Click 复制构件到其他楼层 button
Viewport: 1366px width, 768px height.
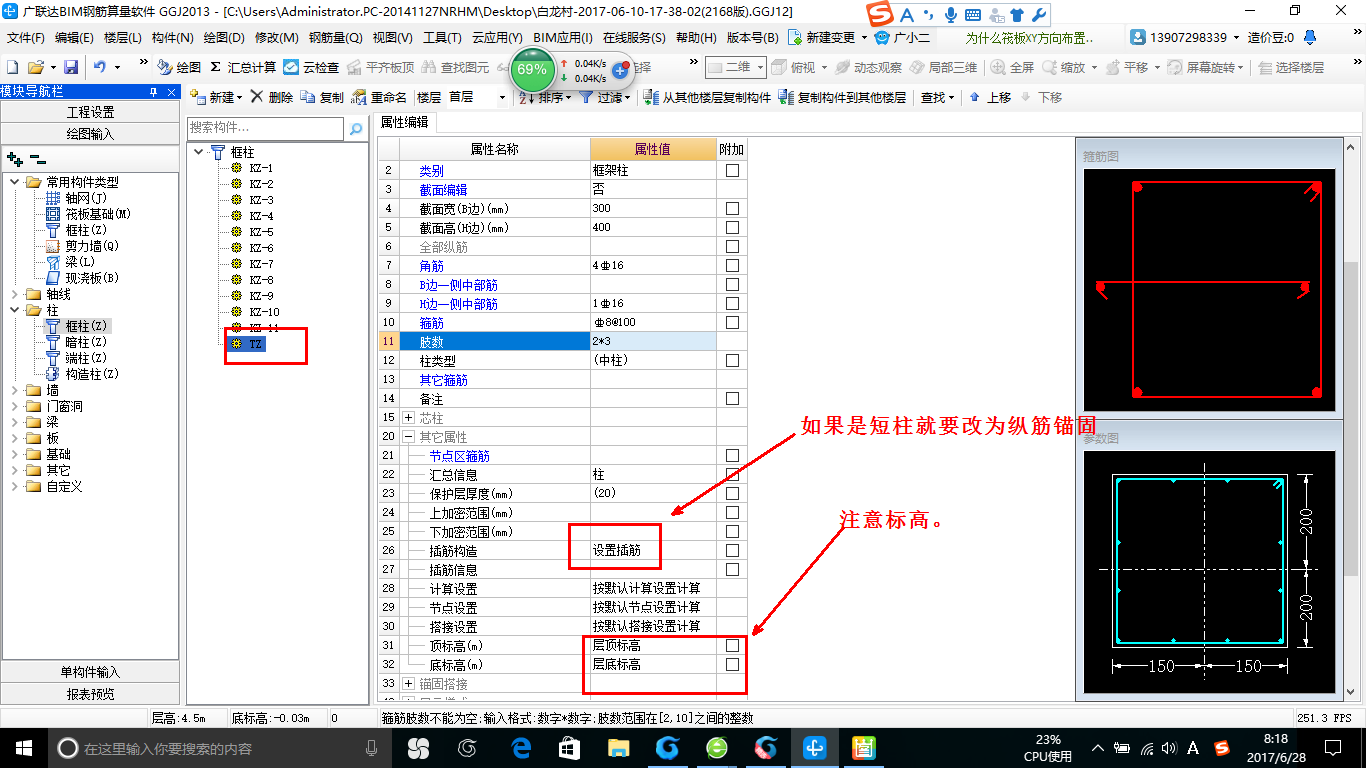(x=843, y=97)
